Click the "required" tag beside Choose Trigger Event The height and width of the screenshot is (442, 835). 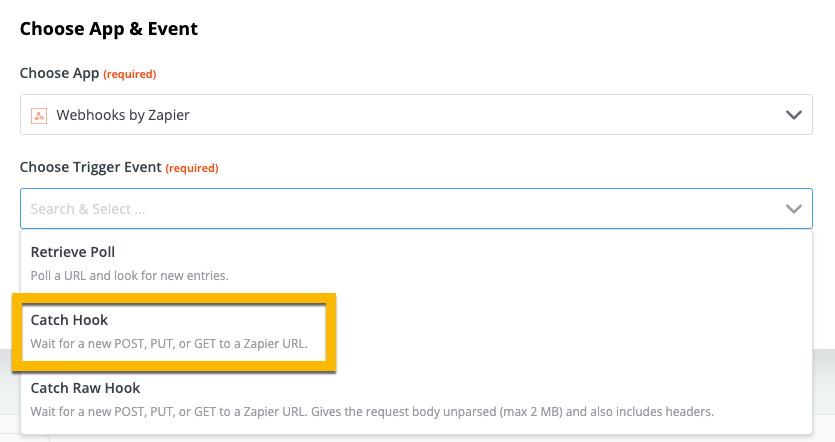click(x=192, y=168)
